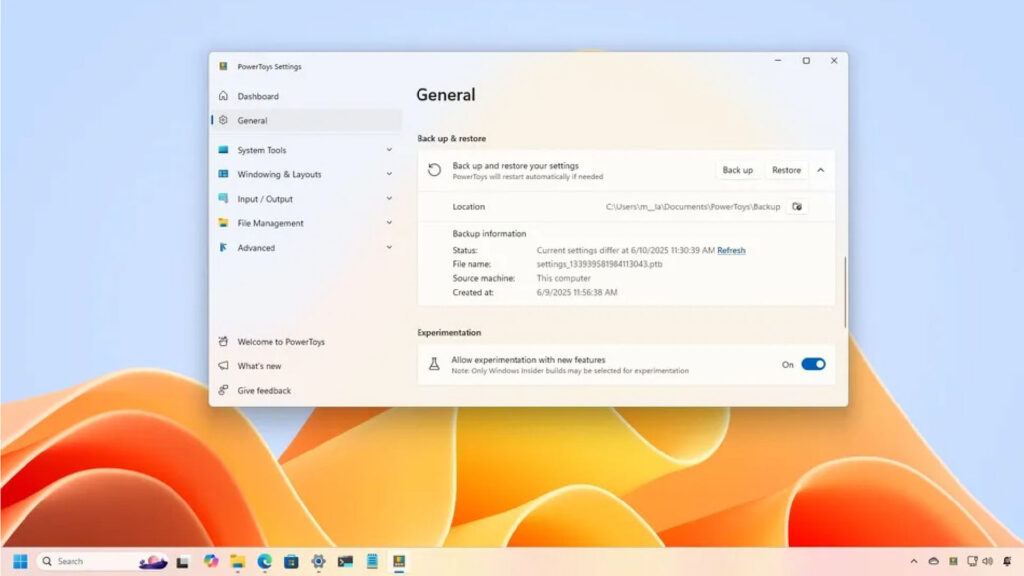
Task: Open Microsoft Edge from the taskbar
Action: (x=264, y=562)
